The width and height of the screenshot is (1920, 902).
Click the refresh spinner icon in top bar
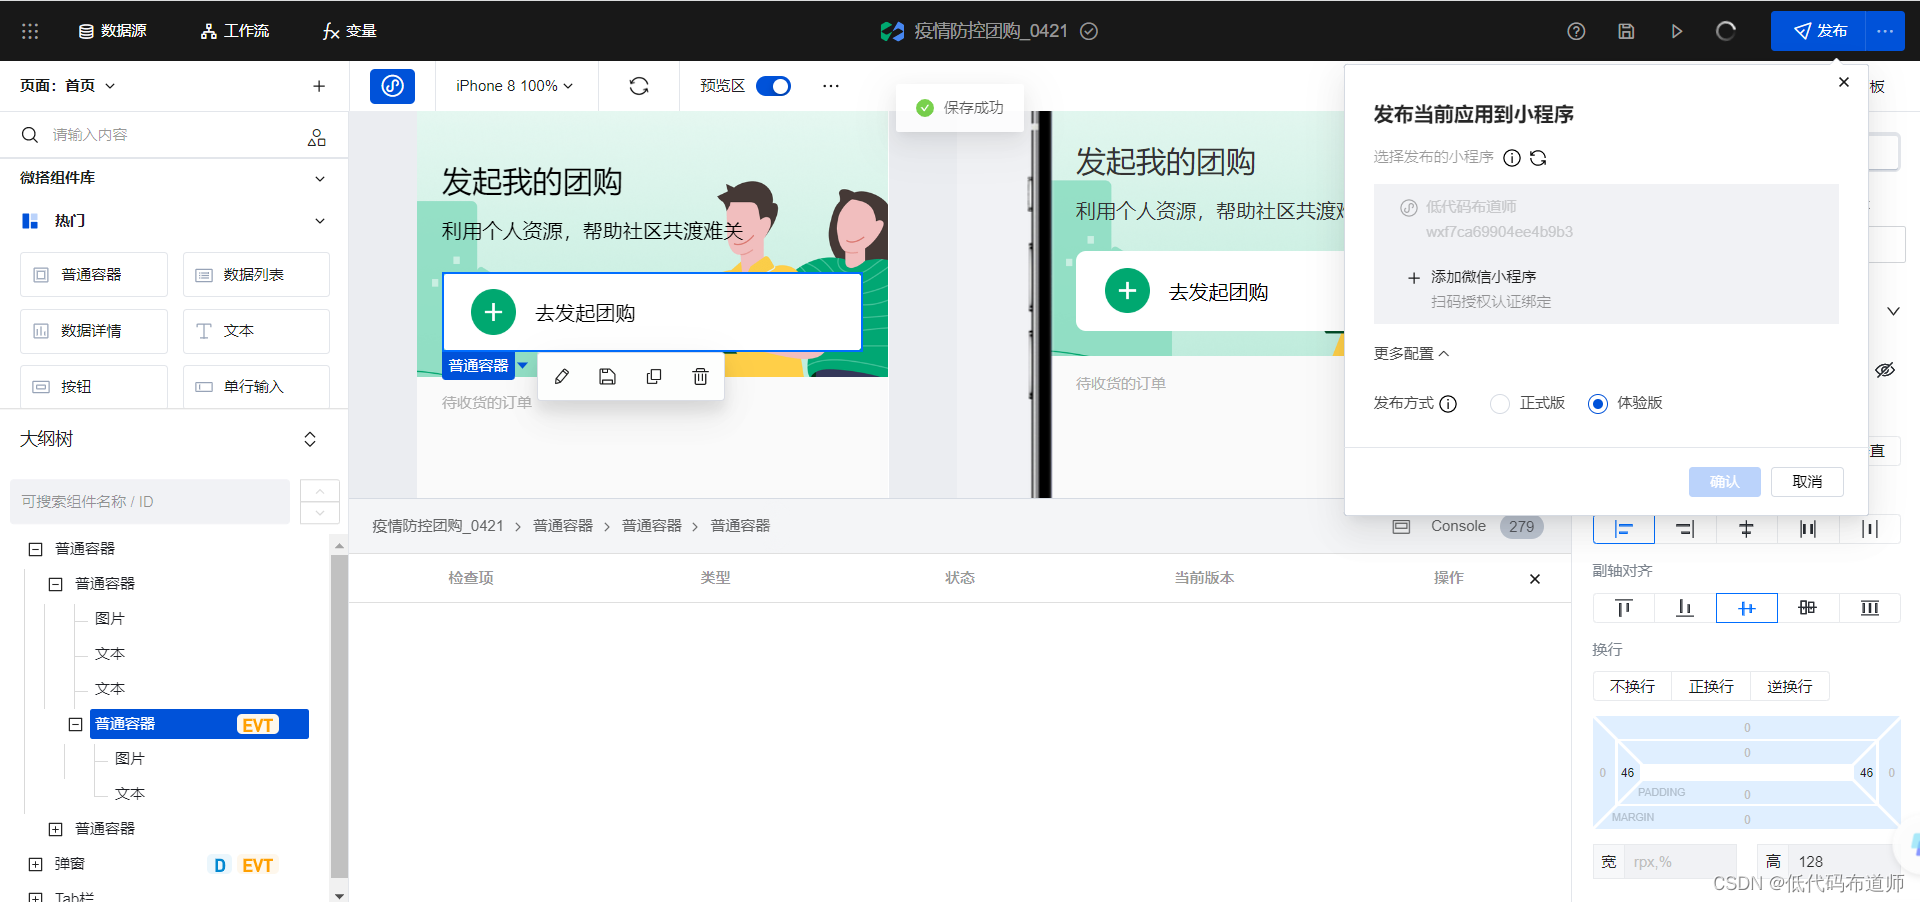[1726, 31]
